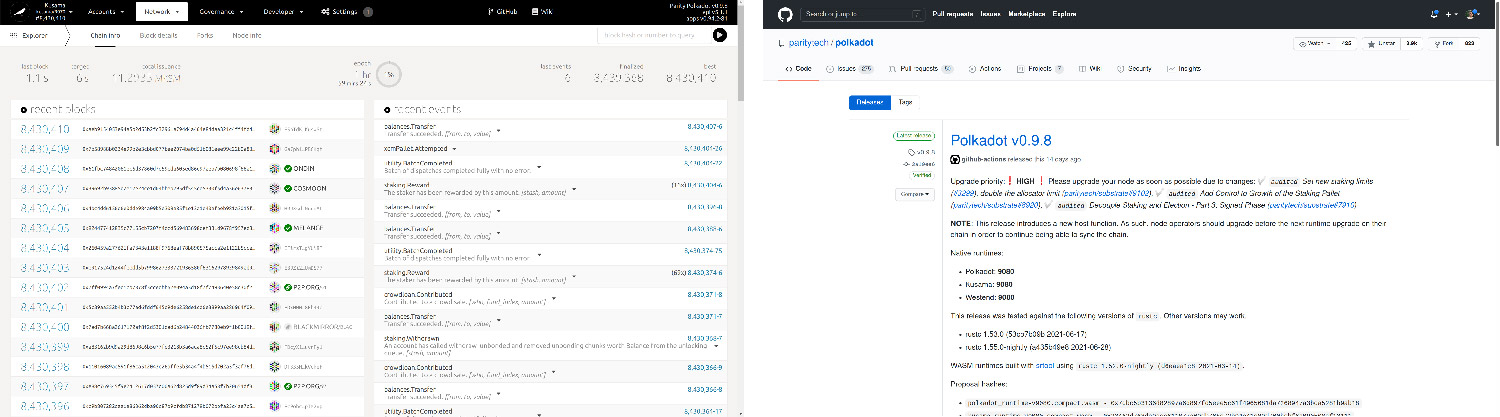The width and height of the screenshot is (1500, 417).
Task: Switch to Forks tab
Action: pyautogui.click(x=205, y=35)
